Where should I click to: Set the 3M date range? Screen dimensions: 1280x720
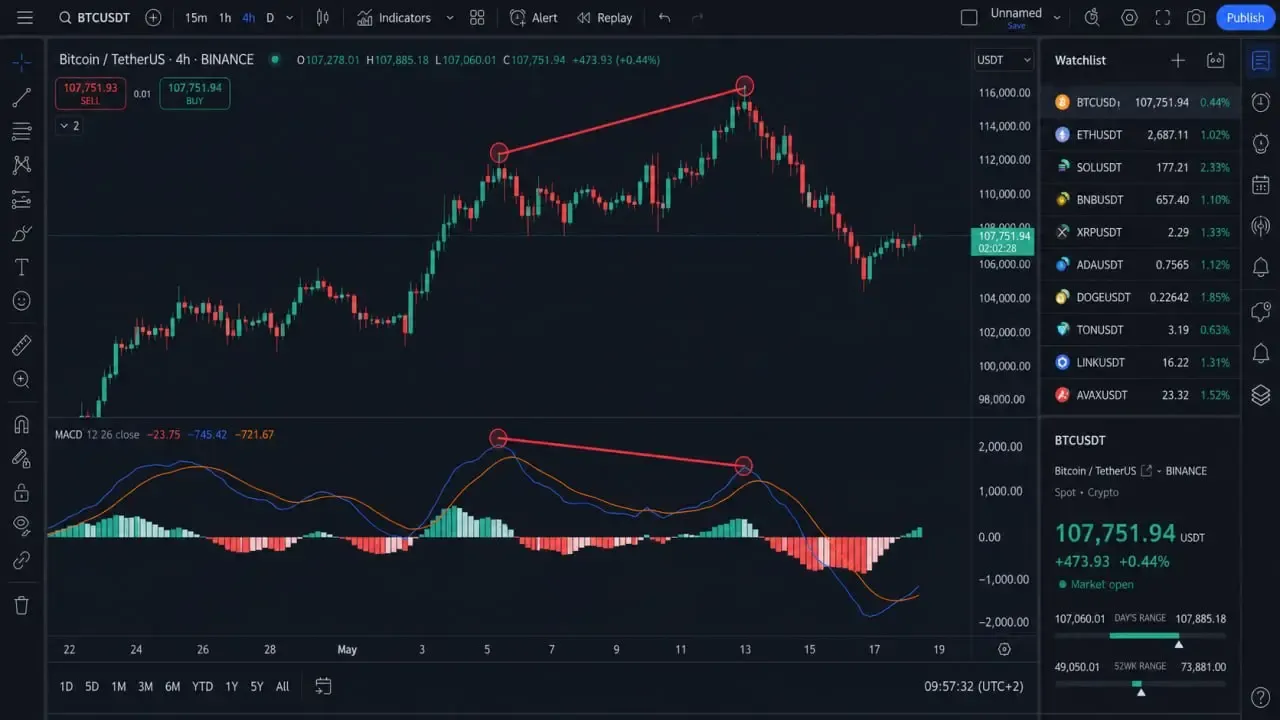coord(145,686)
